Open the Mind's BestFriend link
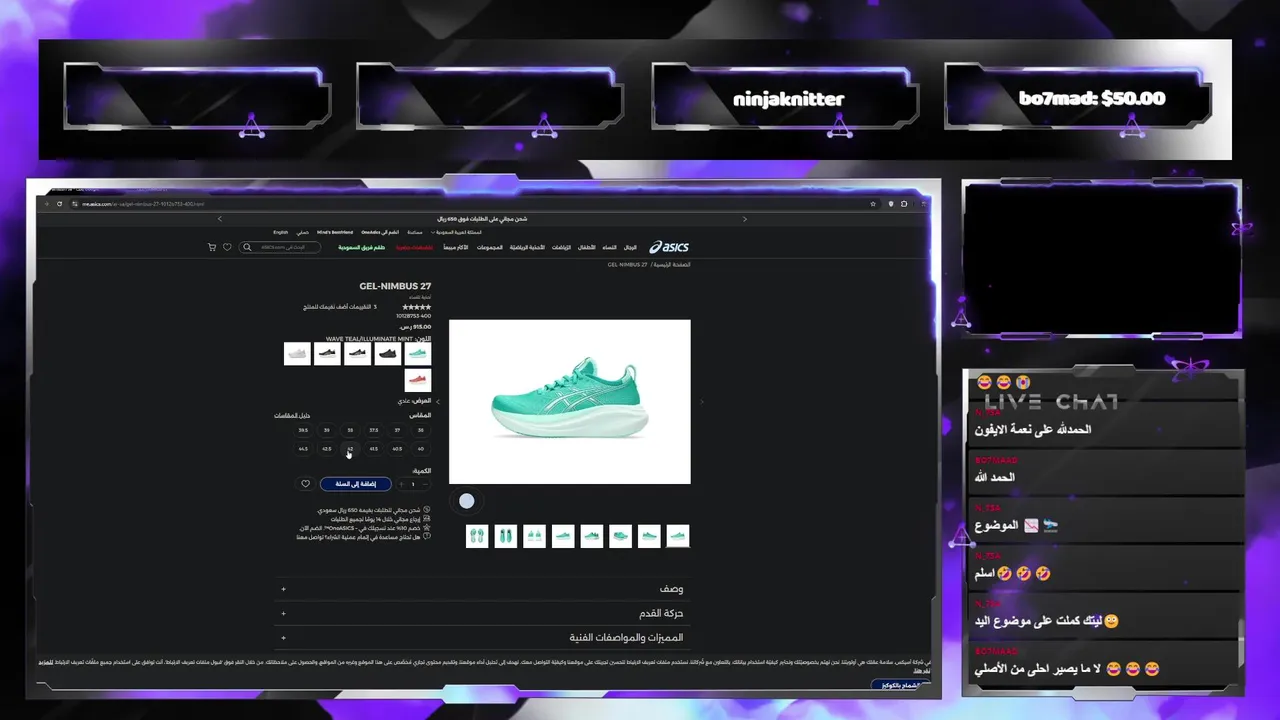The width and height of the screenshot is (1280, 720). click(335, 232)
